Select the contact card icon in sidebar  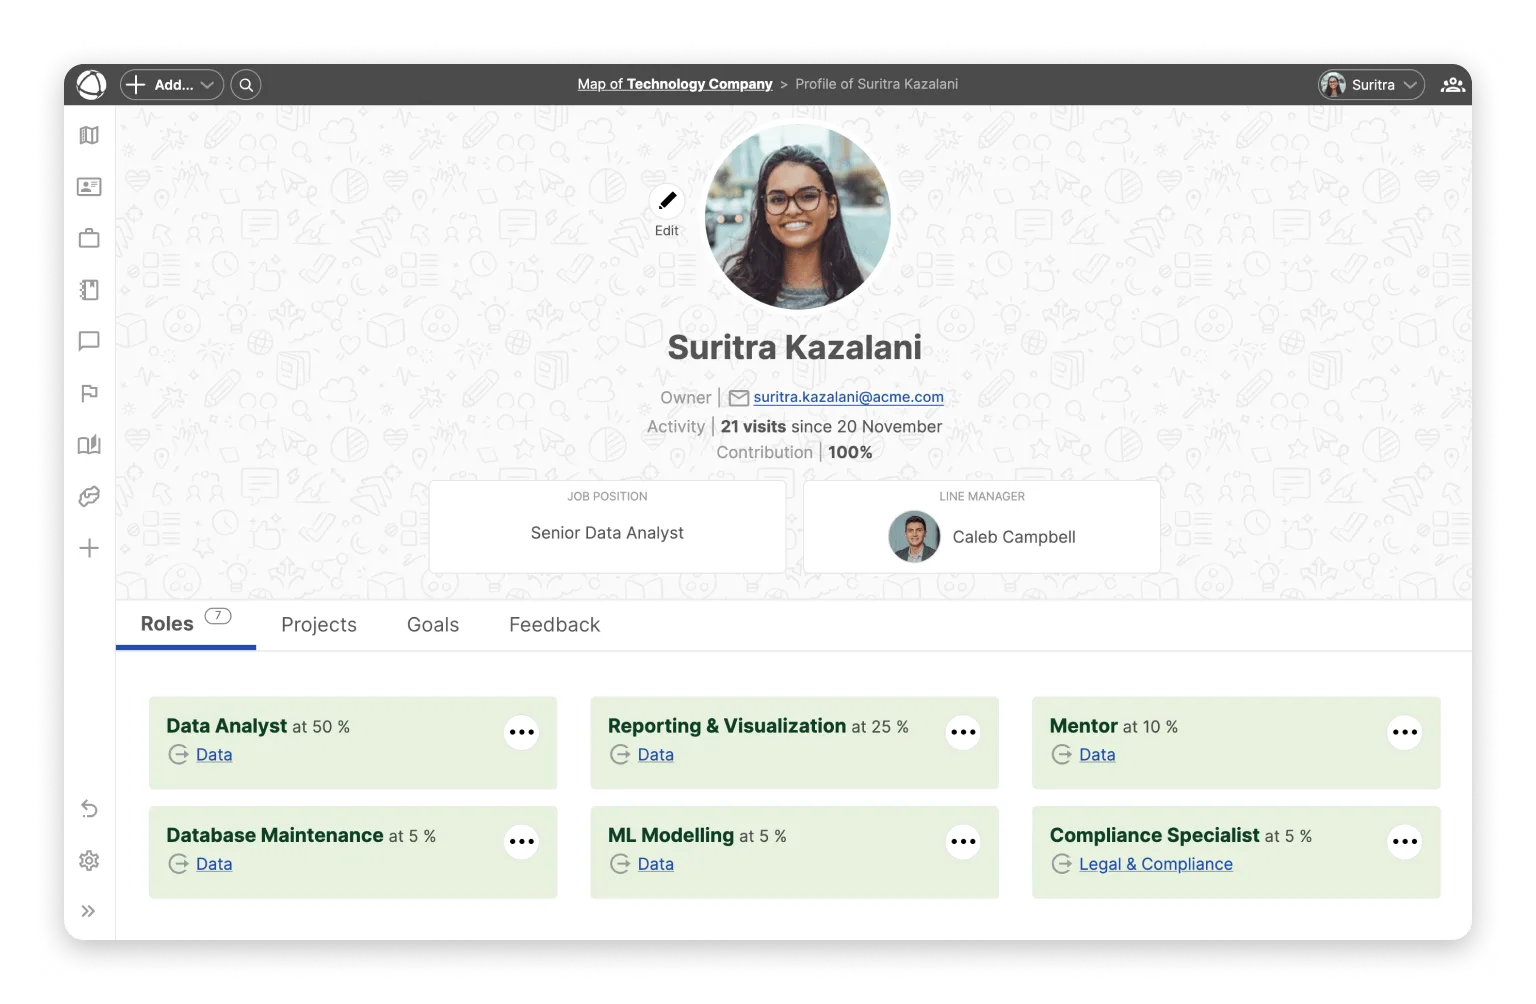point(89,186)
